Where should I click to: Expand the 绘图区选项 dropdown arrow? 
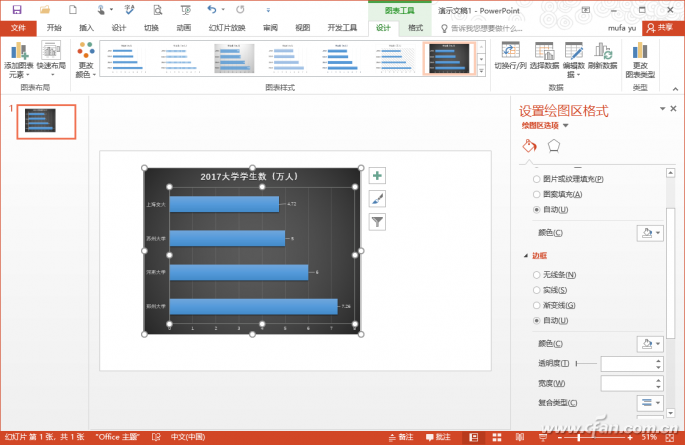pyautogui.click(x=566, y=126)
